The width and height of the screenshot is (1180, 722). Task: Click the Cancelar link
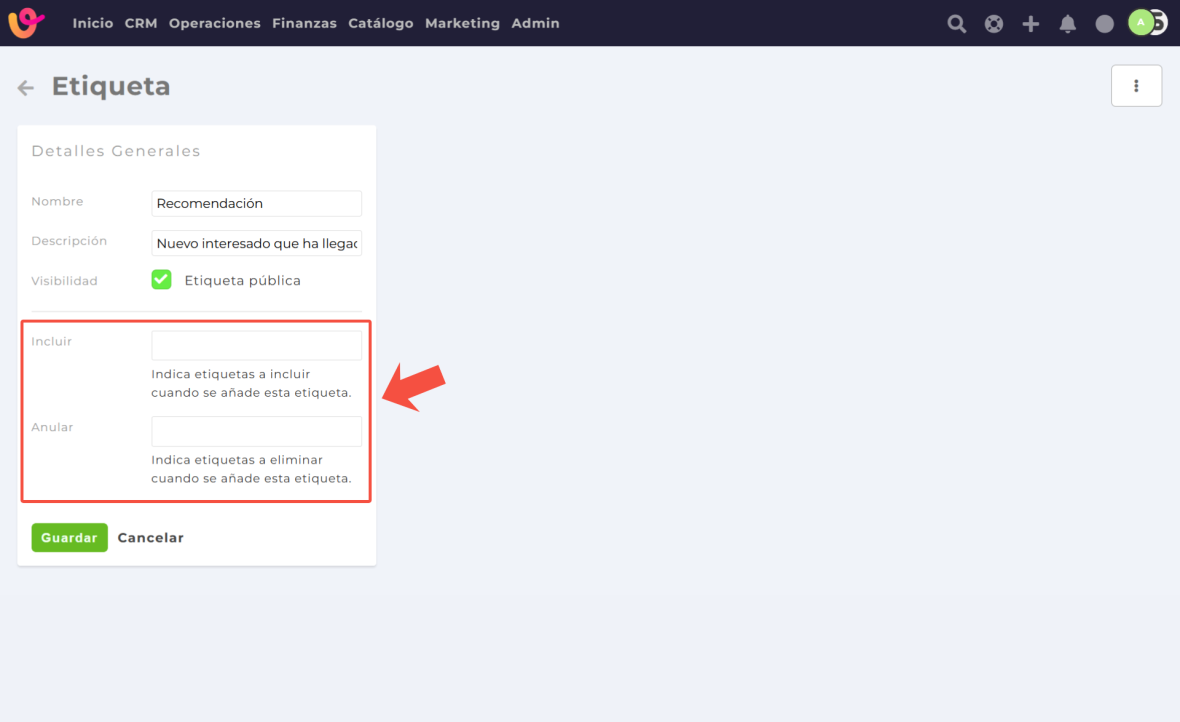tap(150, 538)
